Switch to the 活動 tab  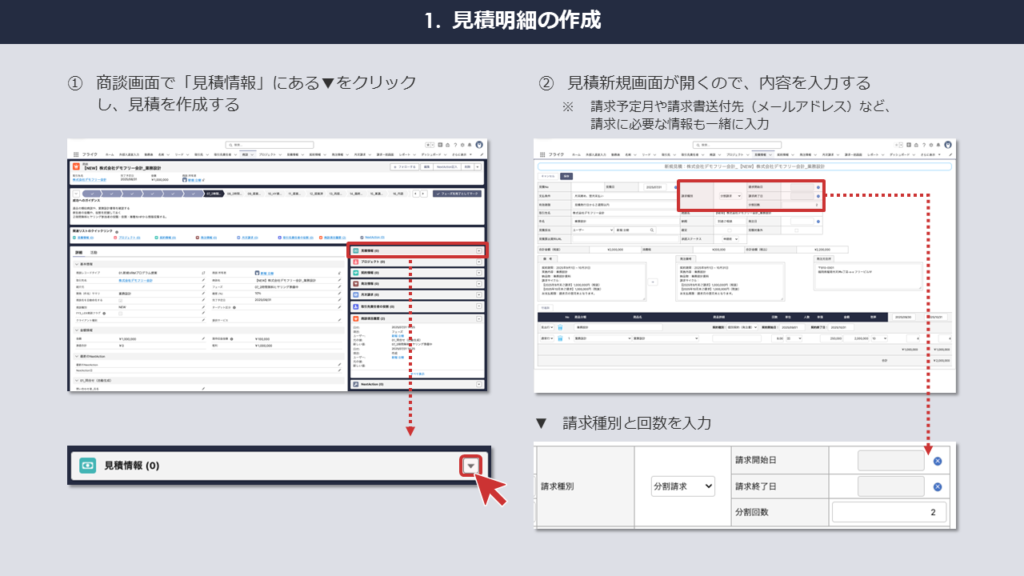tap(95, 255)
